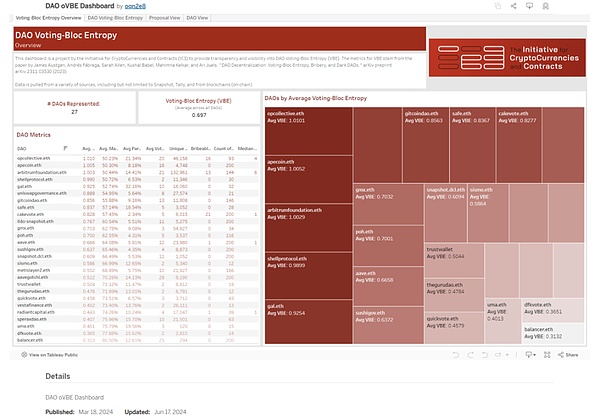The height and width of the screenshot is (419, 600).
Task: Click the download icon in the header
Action: click(x=530, y=6)
